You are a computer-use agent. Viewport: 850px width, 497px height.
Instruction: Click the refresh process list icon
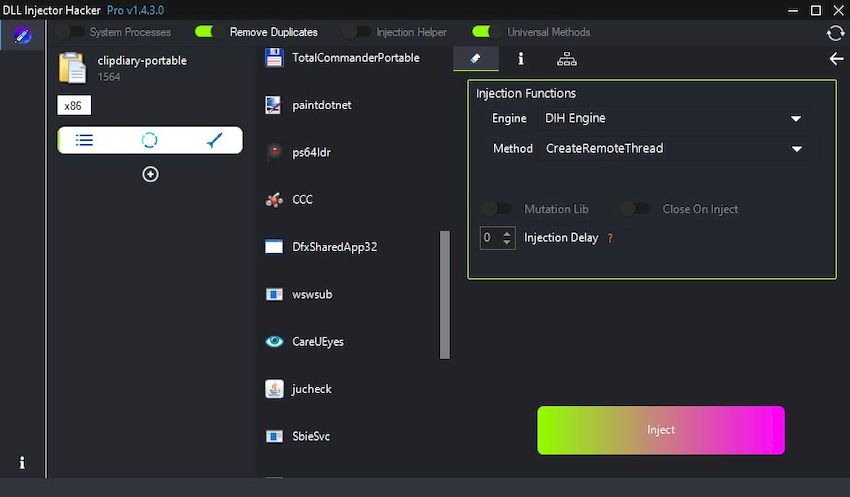click(835, 33)
